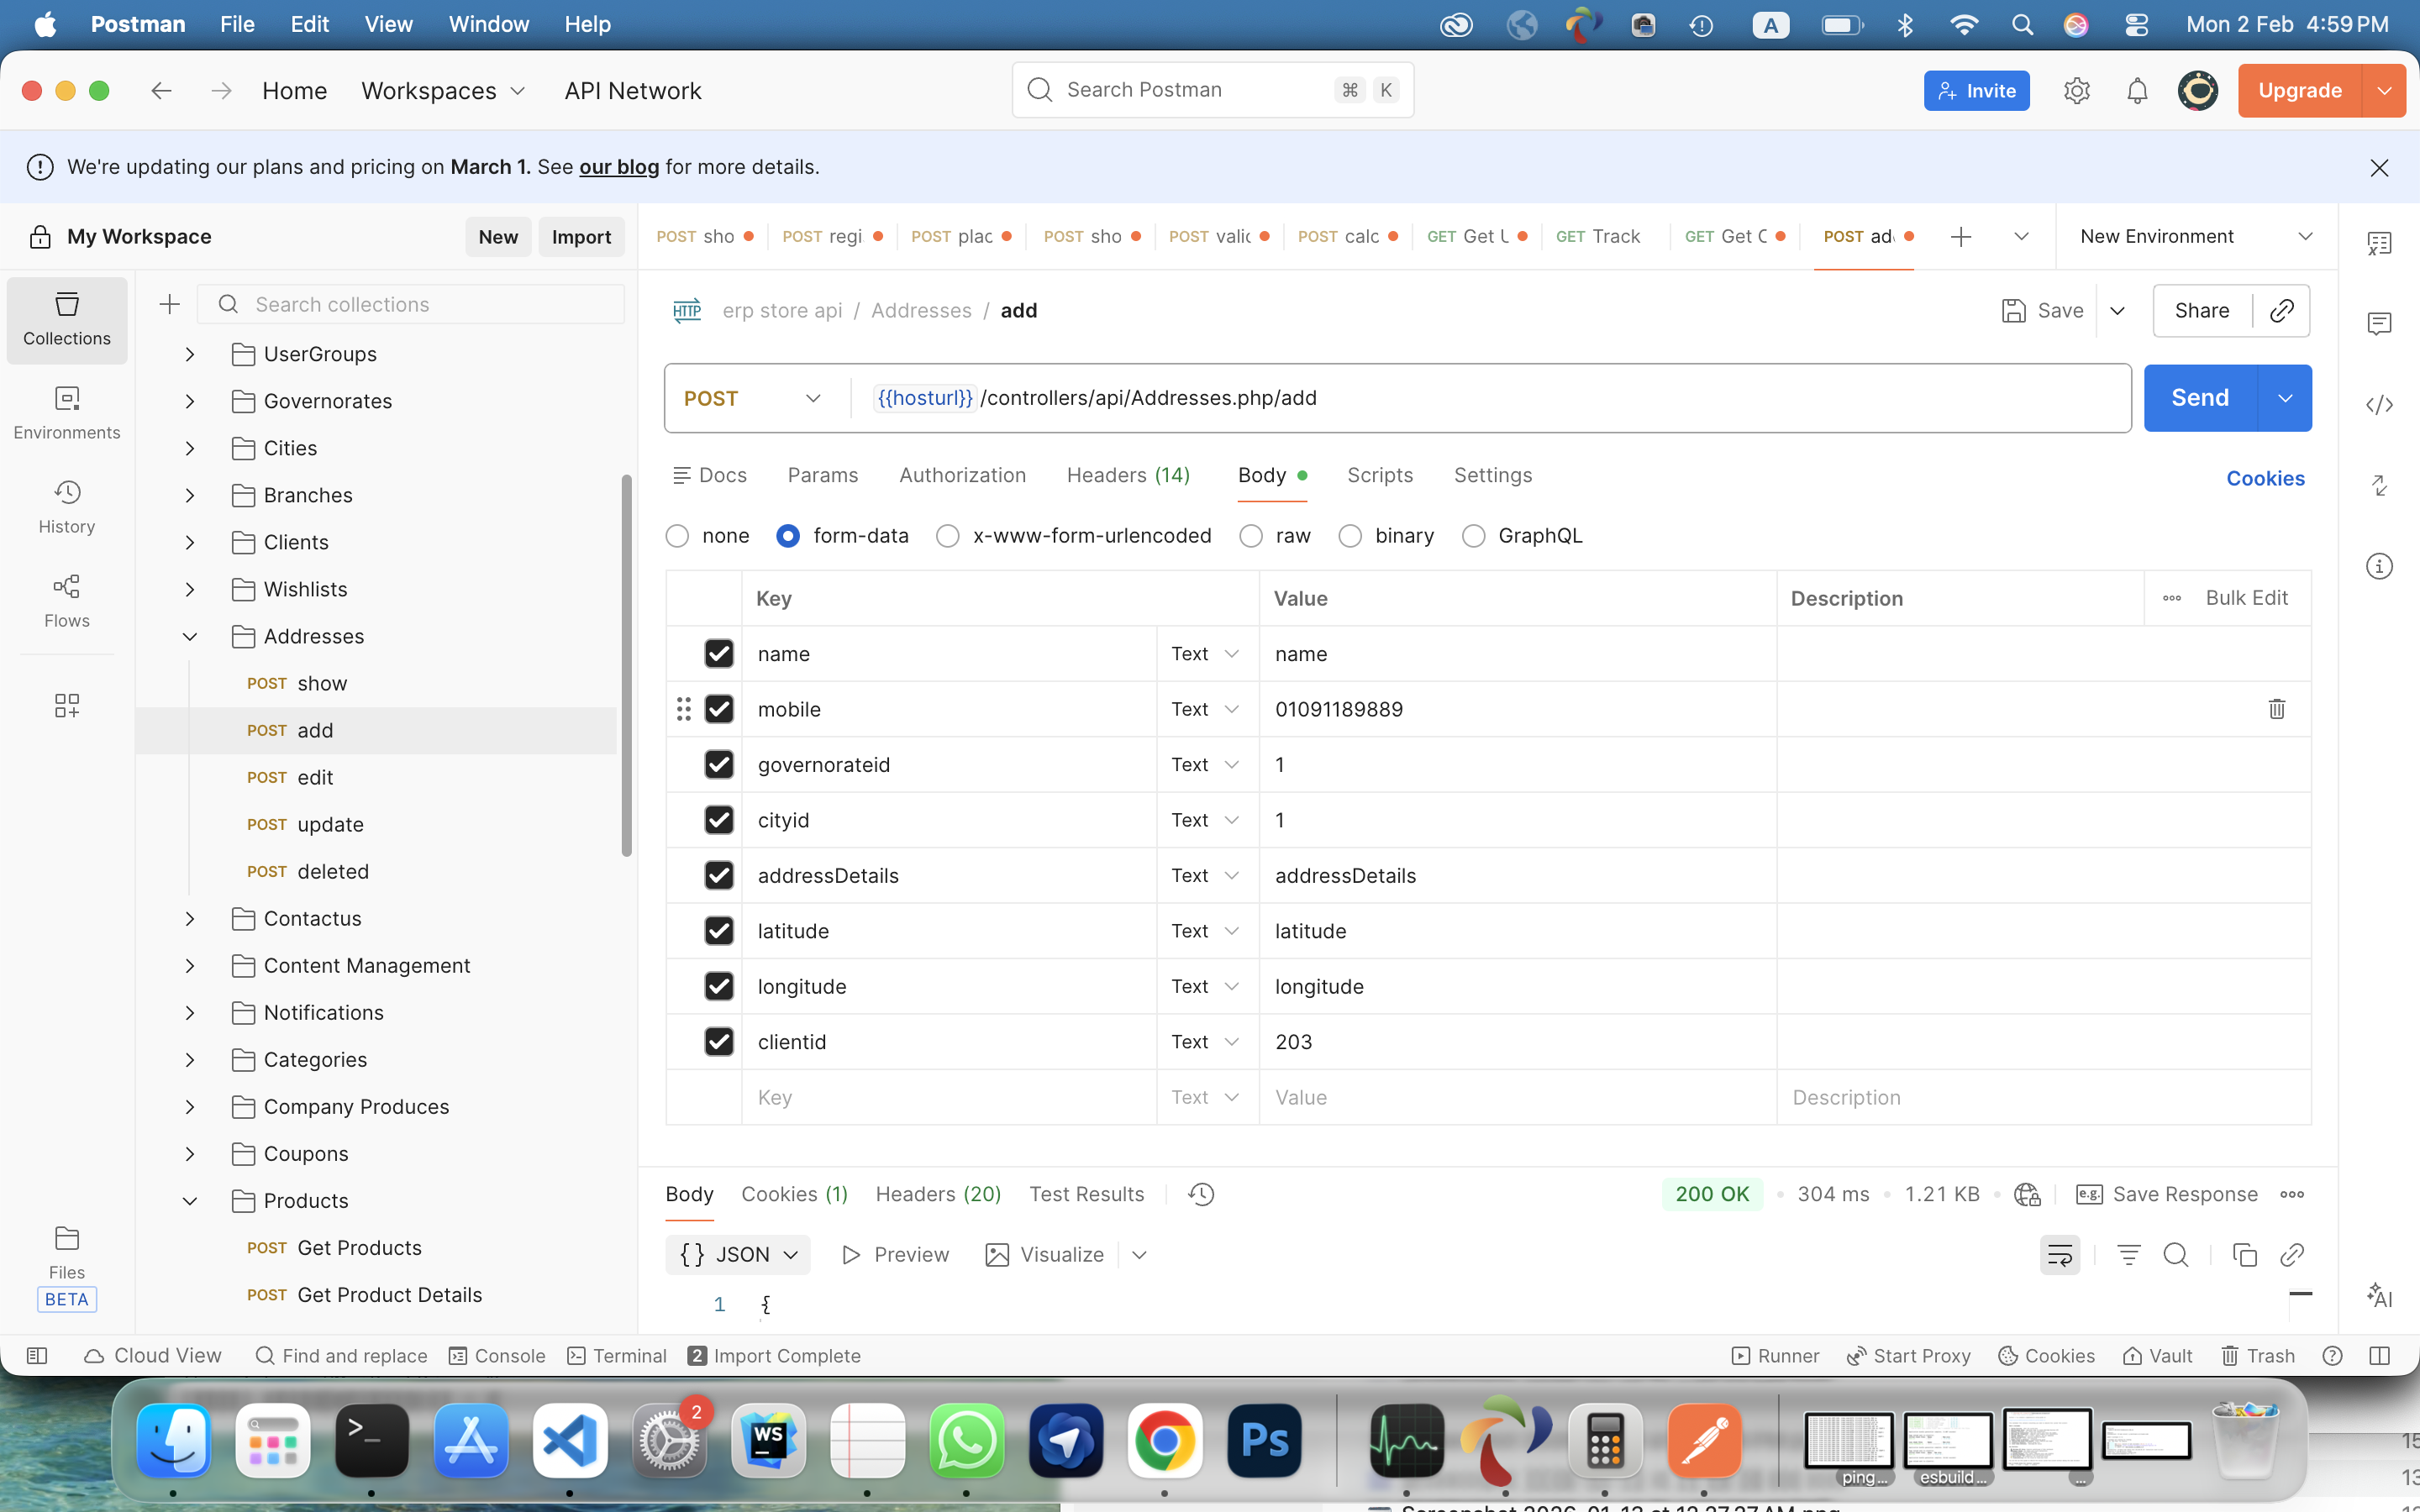This screenshot has width=2420, height=1512.
Task: Click the notifications bell icon
Action: pos(2137,91)
